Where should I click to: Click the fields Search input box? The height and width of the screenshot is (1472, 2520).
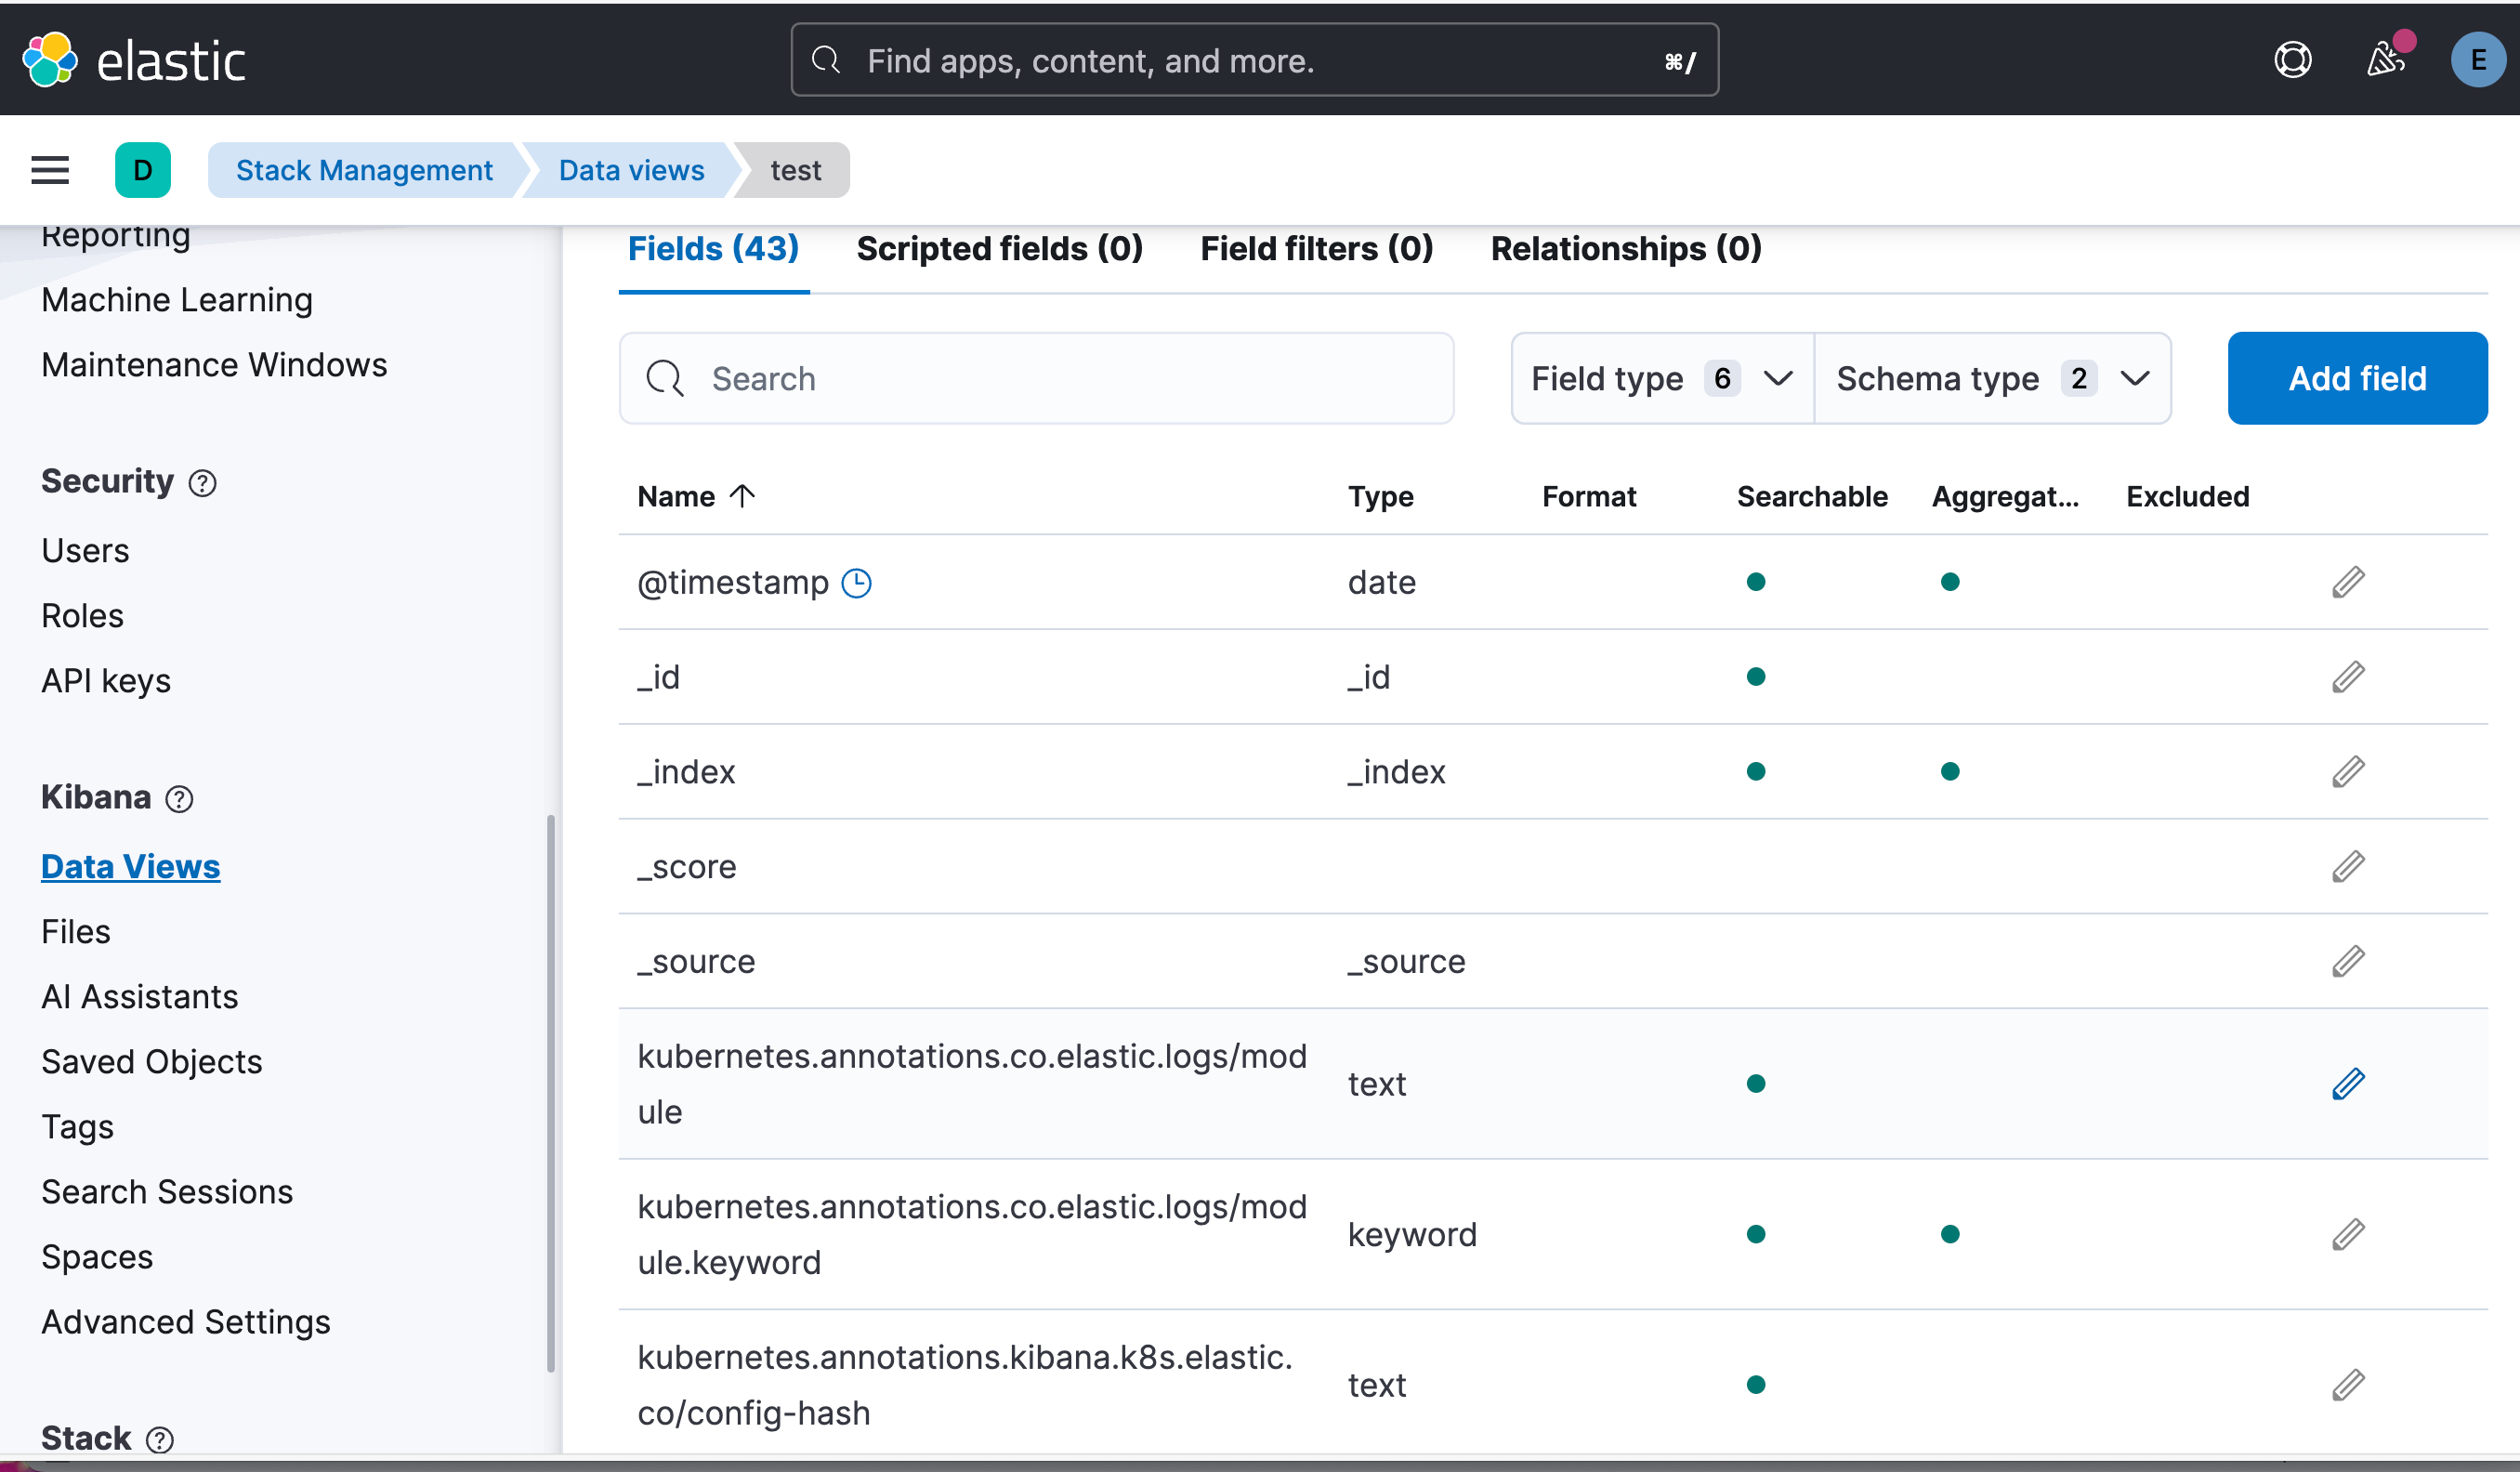tap(1035, 379)
